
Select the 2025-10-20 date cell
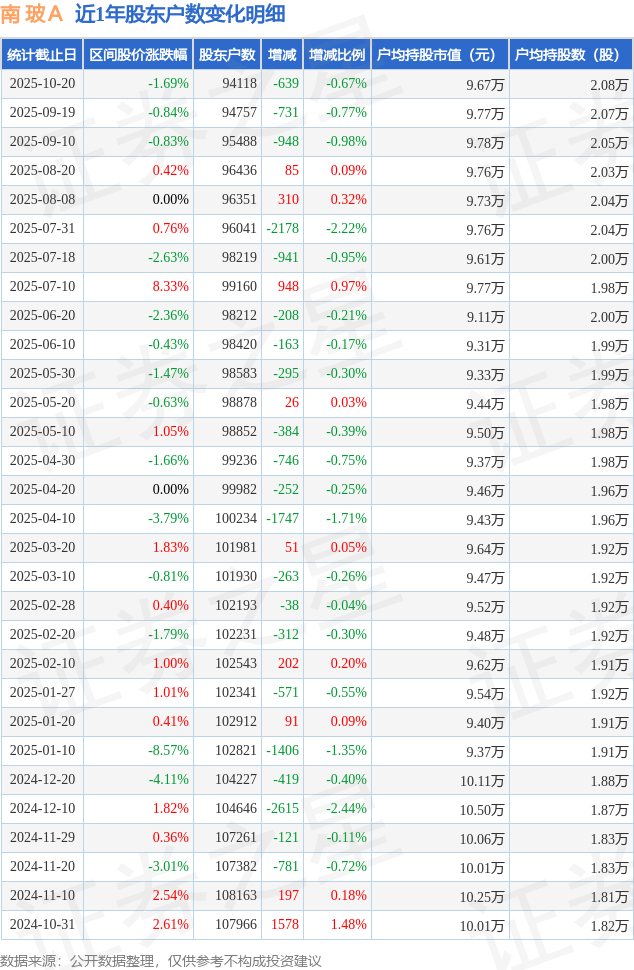click(42, 84)
